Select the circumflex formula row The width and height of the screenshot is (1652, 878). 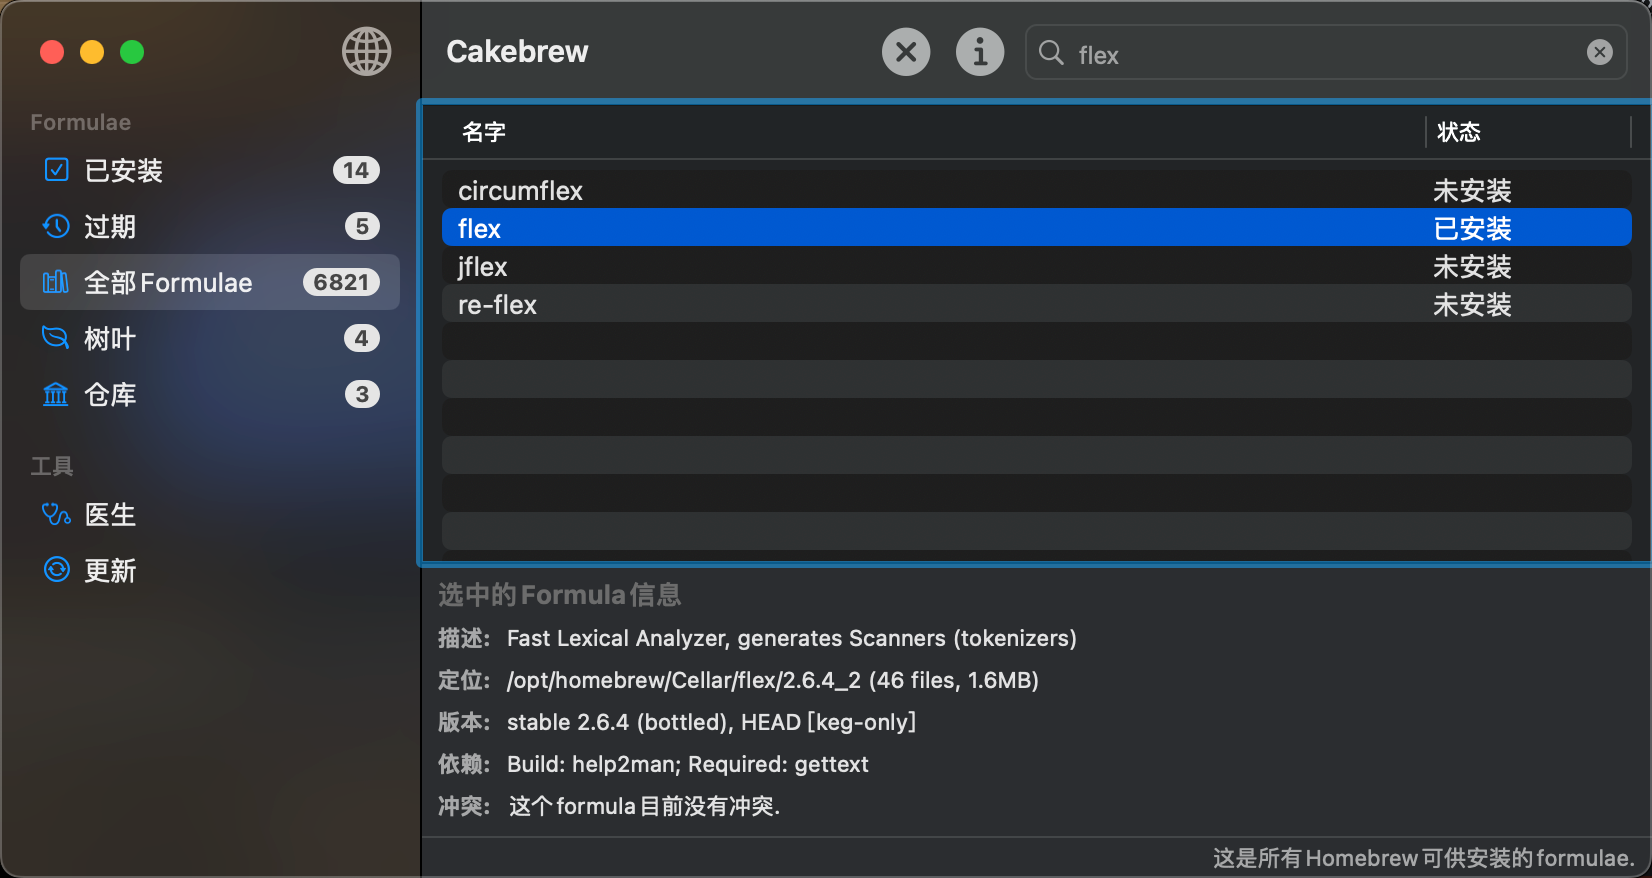tap(1037, 190)
